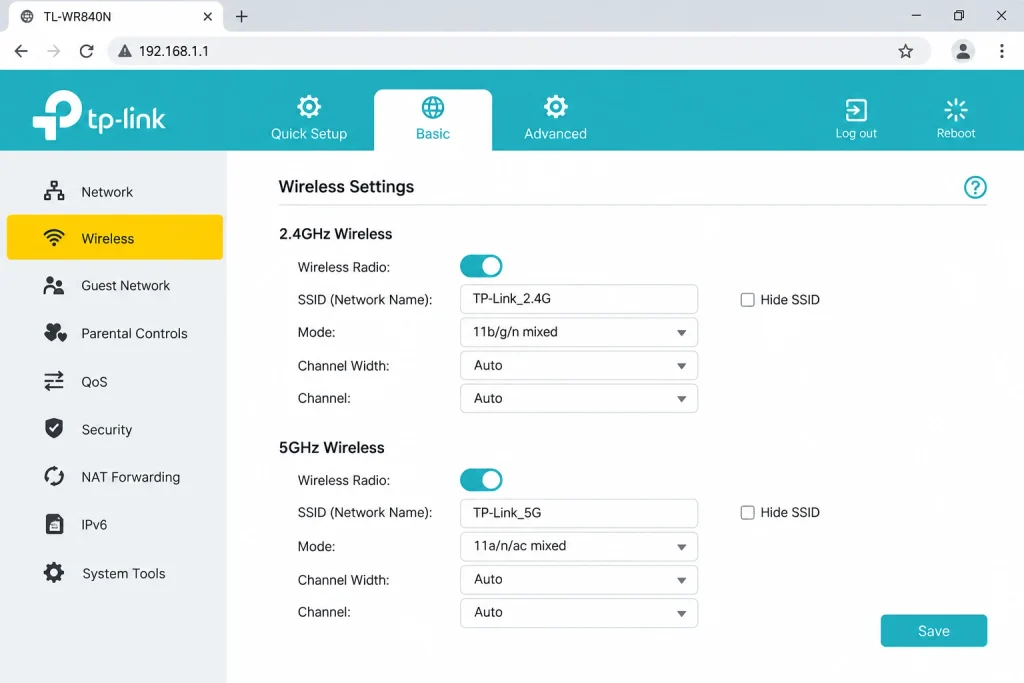
Task: Click the 2.4GHz SSID field TP-Link_2.4G
Action: pos(579,299)
